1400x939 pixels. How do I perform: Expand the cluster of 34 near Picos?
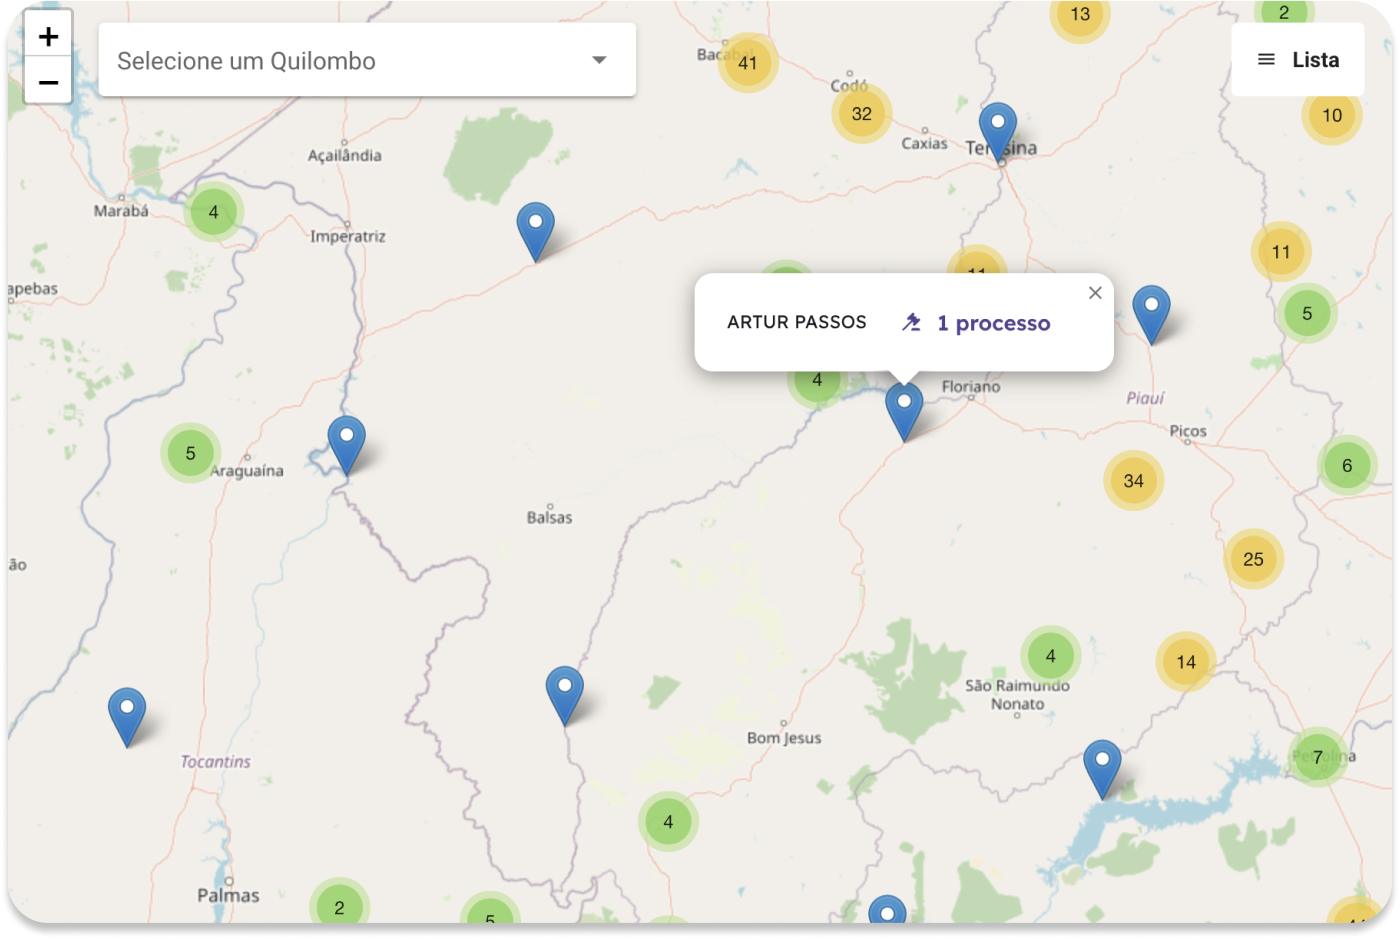(x=1133, y=481)
